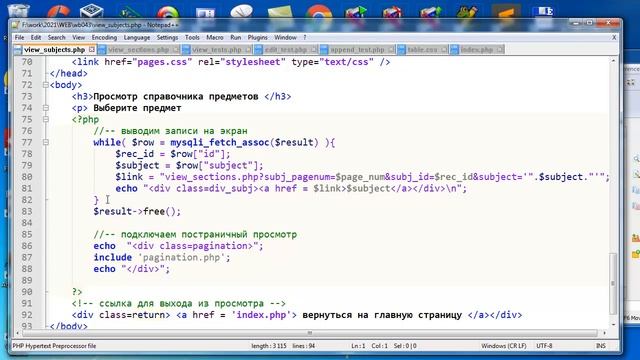Click the 'mysqli_fetch_assoc' function text

pos(220,142)
